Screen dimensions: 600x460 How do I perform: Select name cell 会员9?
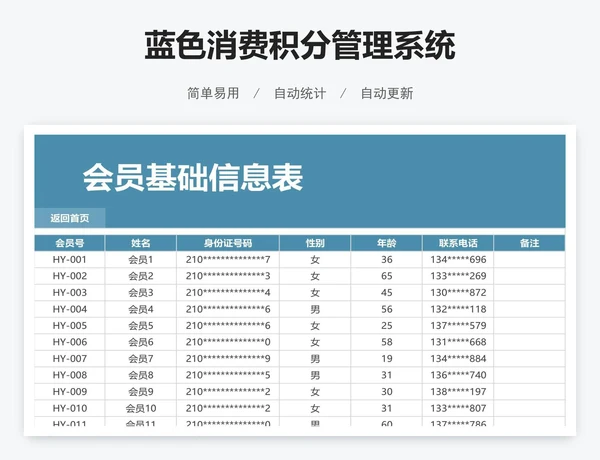tap(141, 391)
